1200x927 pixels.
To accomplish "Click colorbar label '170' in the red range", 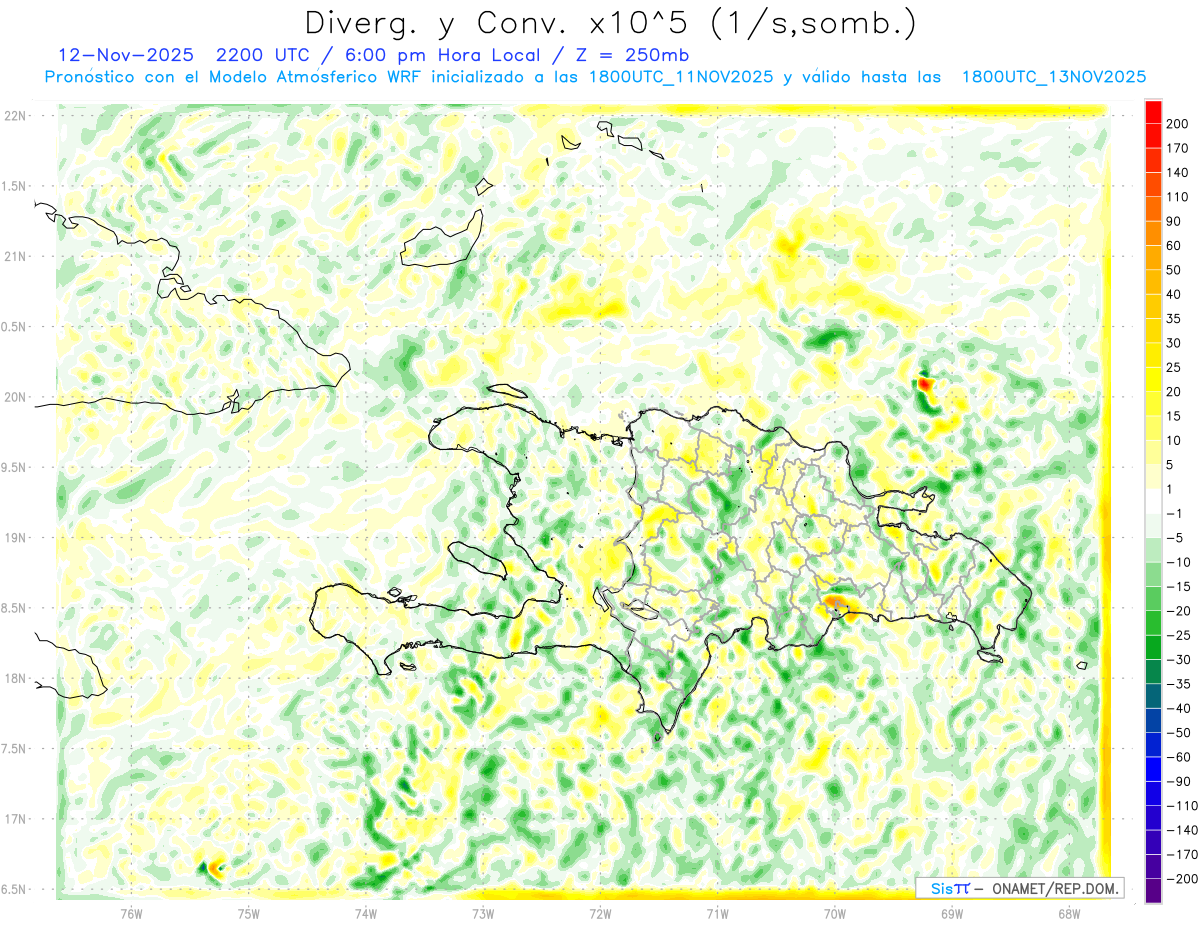I will point(1179,148).
